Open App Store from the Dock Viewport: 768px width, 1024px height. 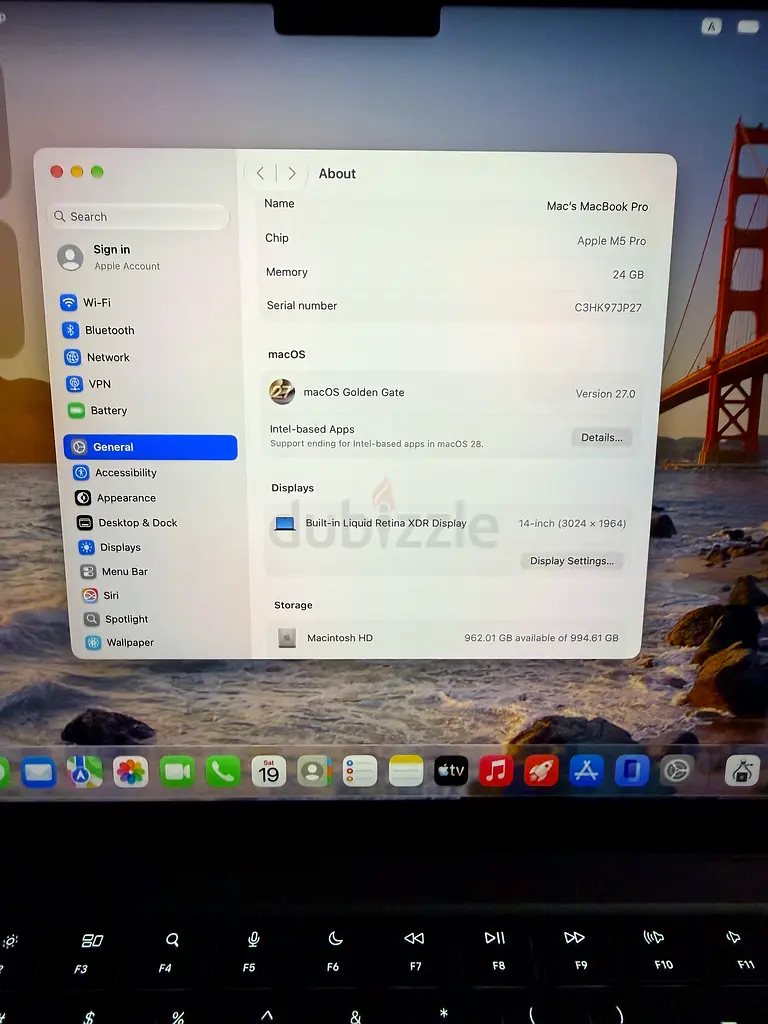pyautogui.click(x=586, y=771)
